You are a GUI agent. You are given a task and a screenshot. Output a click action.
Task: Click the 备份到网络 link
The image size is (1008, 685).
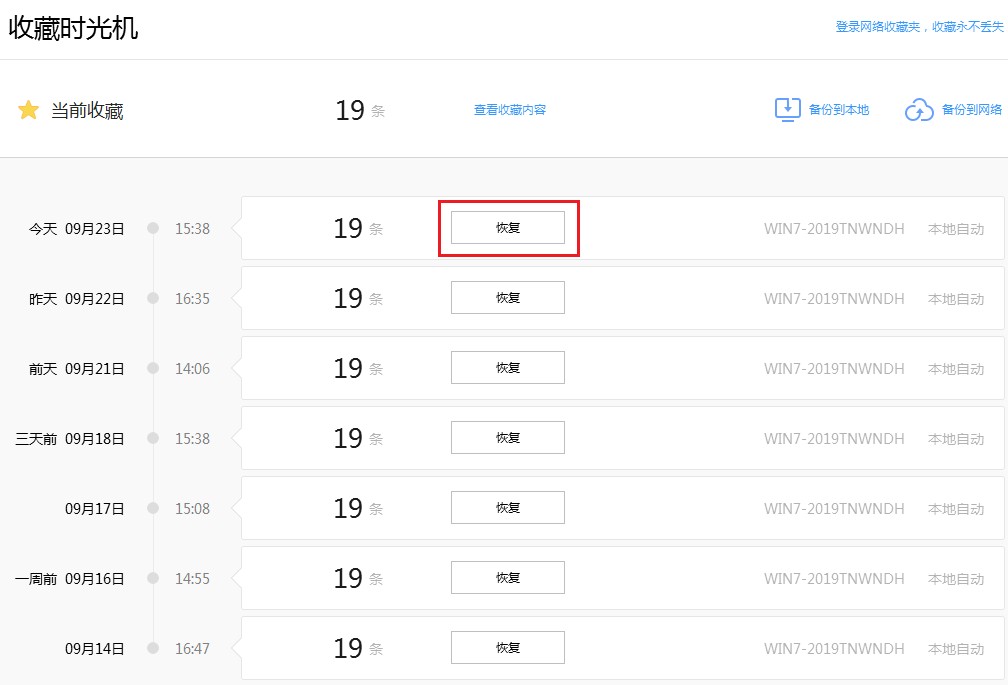[x=971, y=110]
